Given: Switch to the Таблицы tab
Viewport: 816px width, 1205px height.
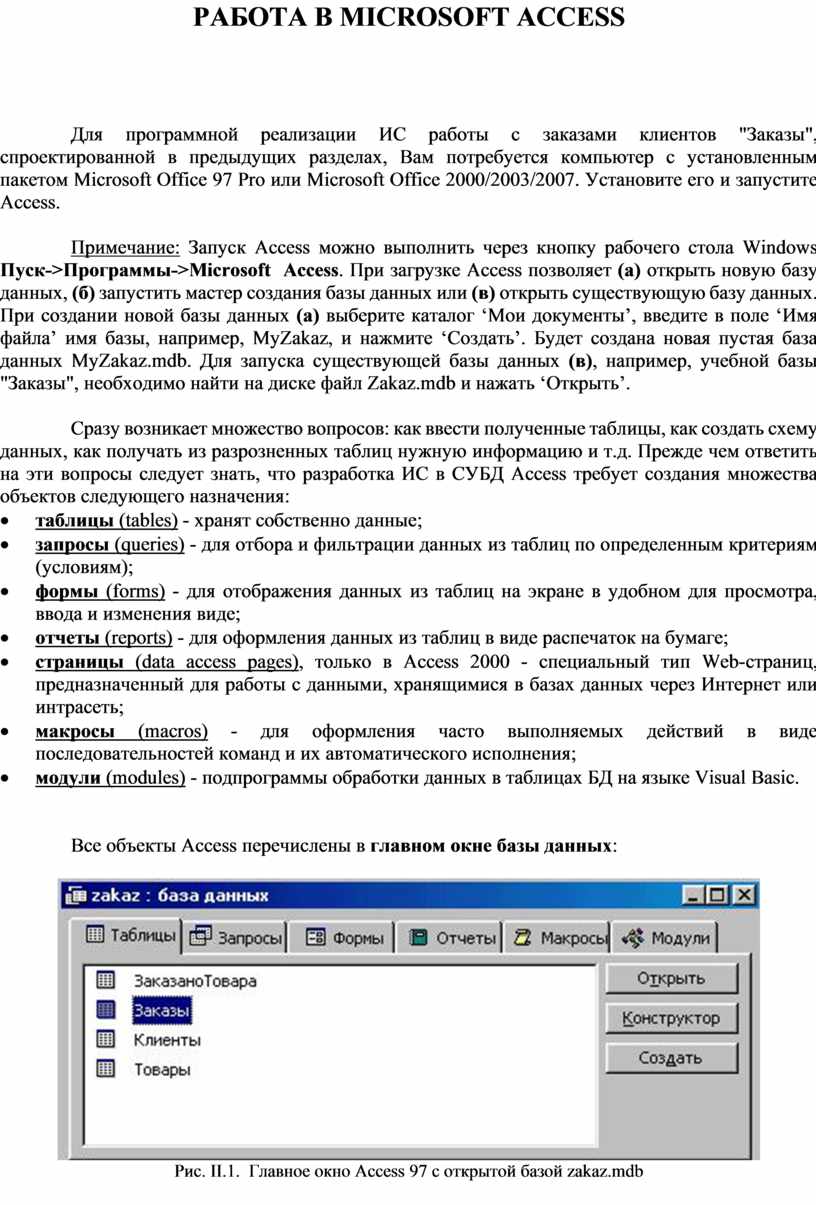Looking at the screenshot, I should 129,935.
